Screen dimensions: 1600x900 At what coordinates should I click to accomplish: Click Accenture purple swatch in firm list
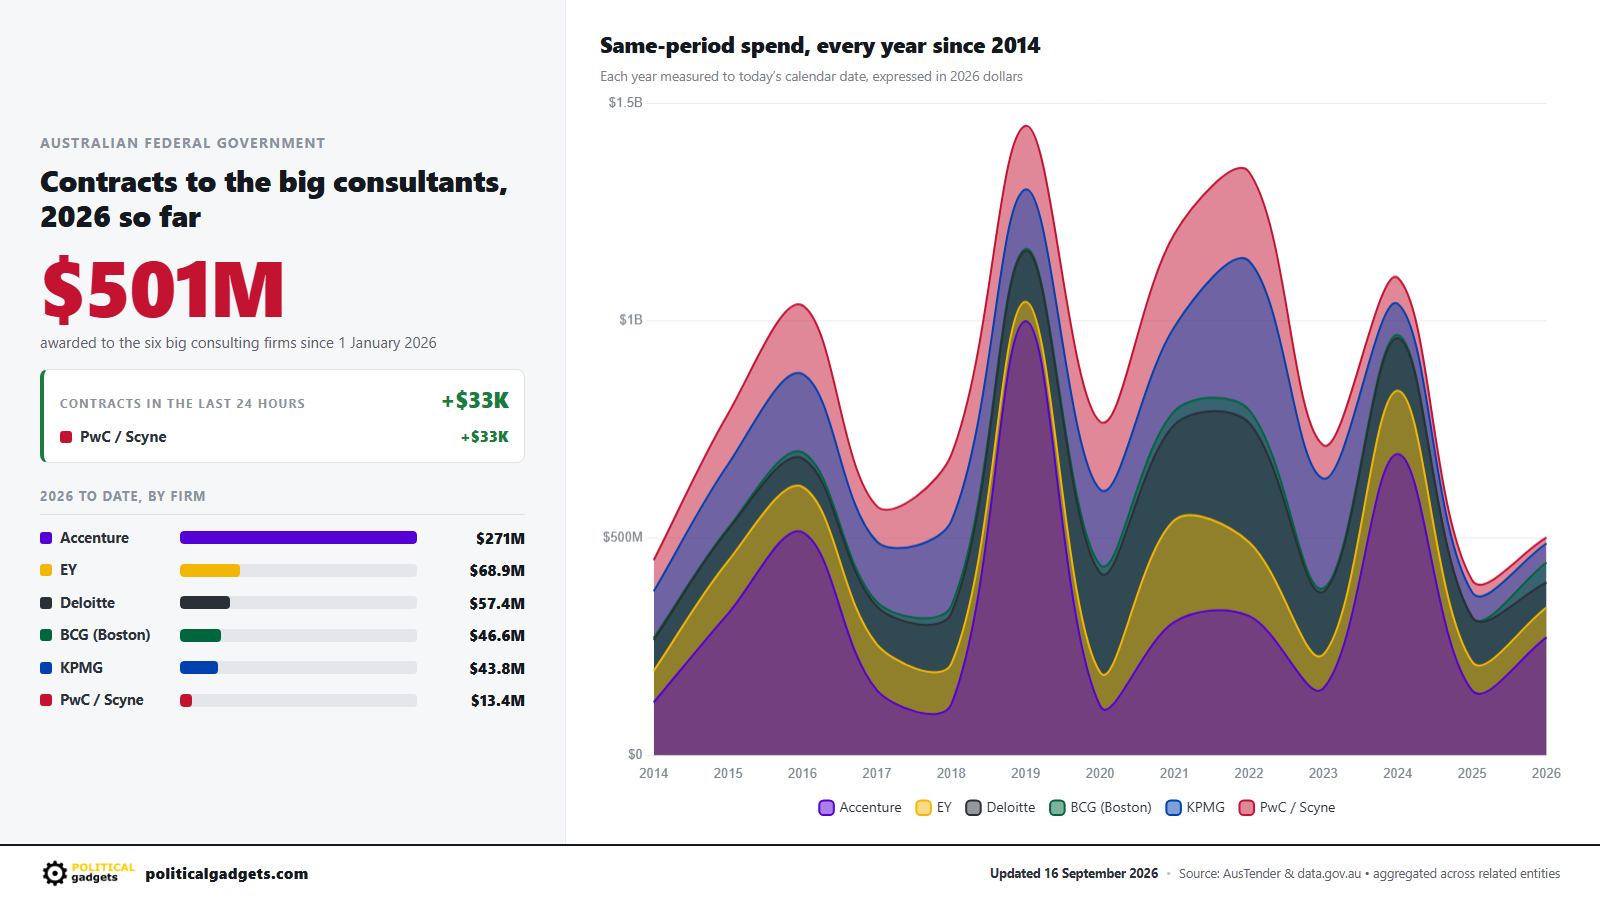click(46, 538)
